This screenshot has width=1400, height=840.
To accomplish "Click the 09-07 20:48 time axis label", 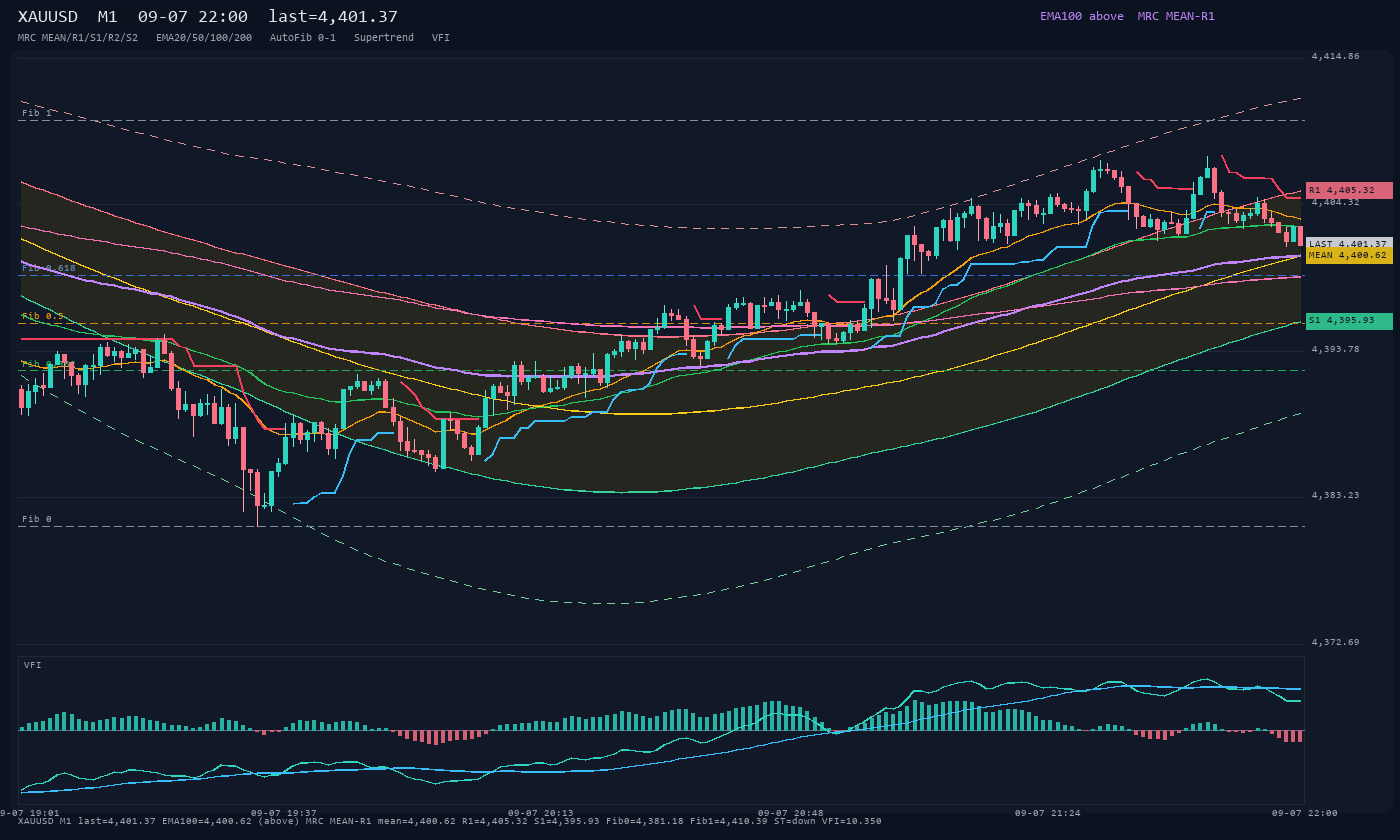I will pyautogui.click(x=790, y=813).
